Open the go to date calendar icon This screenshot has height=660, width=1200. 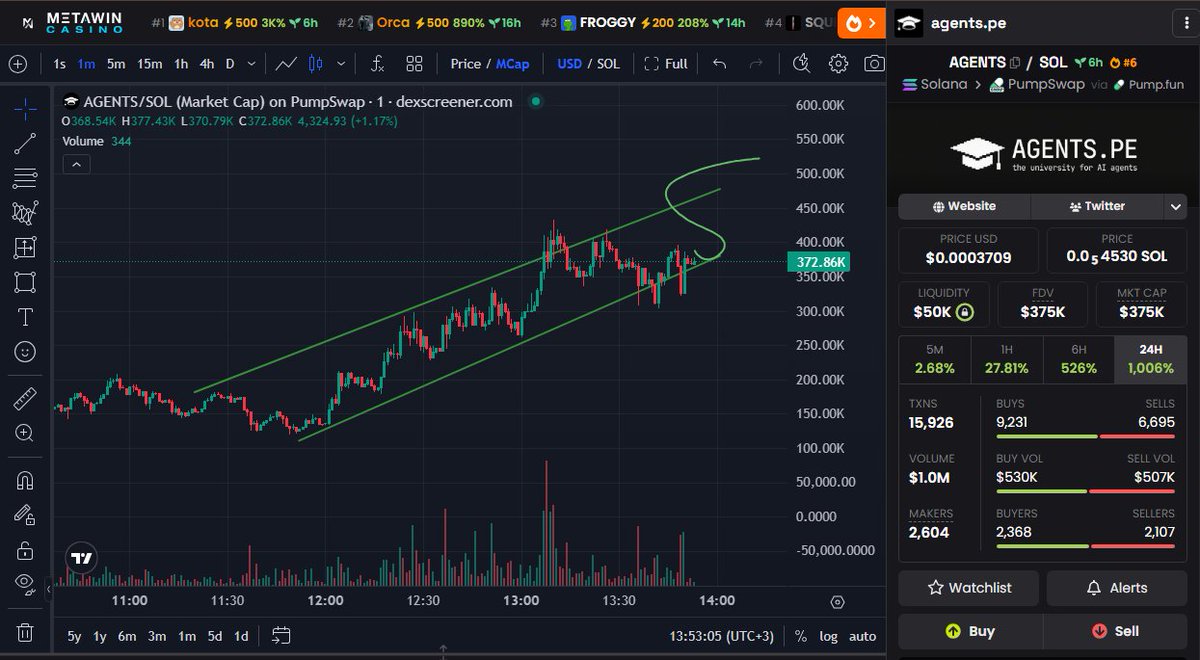click(281, 635)
